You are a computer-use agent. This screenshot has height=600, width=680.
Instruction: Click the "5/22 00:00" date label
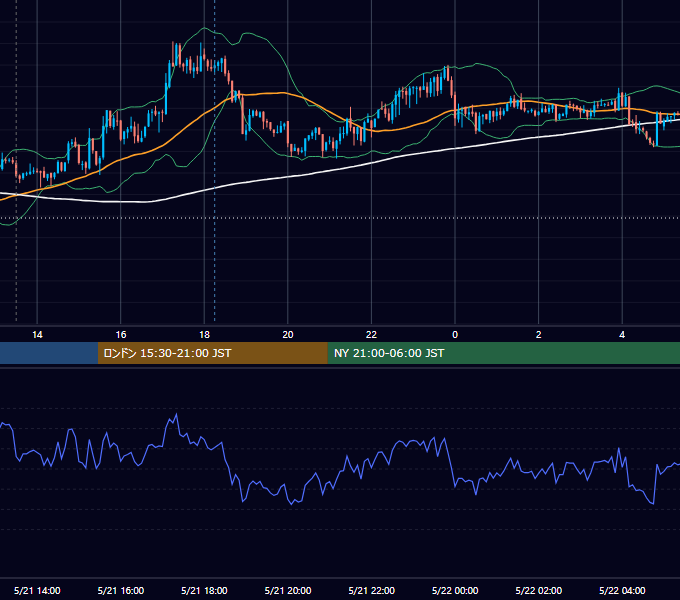pyautogui.click(x=455, y=590)
